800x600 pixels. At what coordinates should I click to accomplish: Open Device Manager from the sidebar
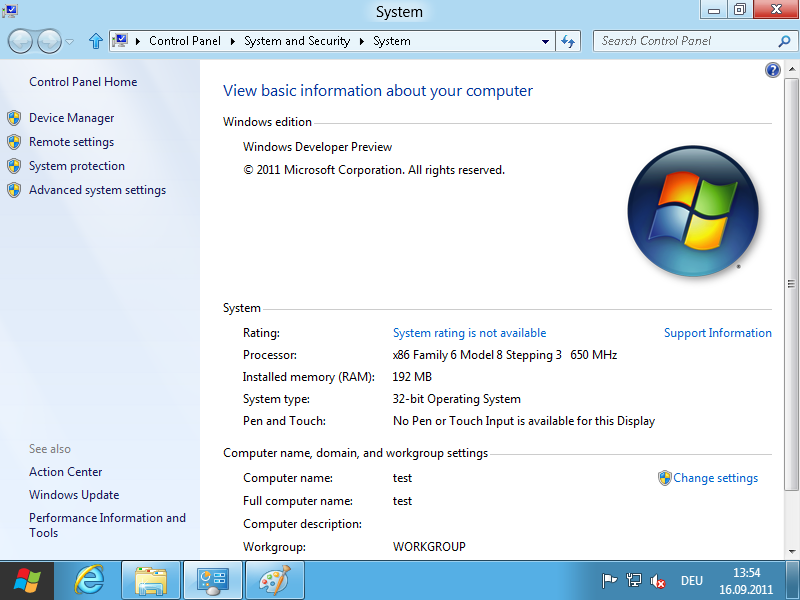[71, 118]
